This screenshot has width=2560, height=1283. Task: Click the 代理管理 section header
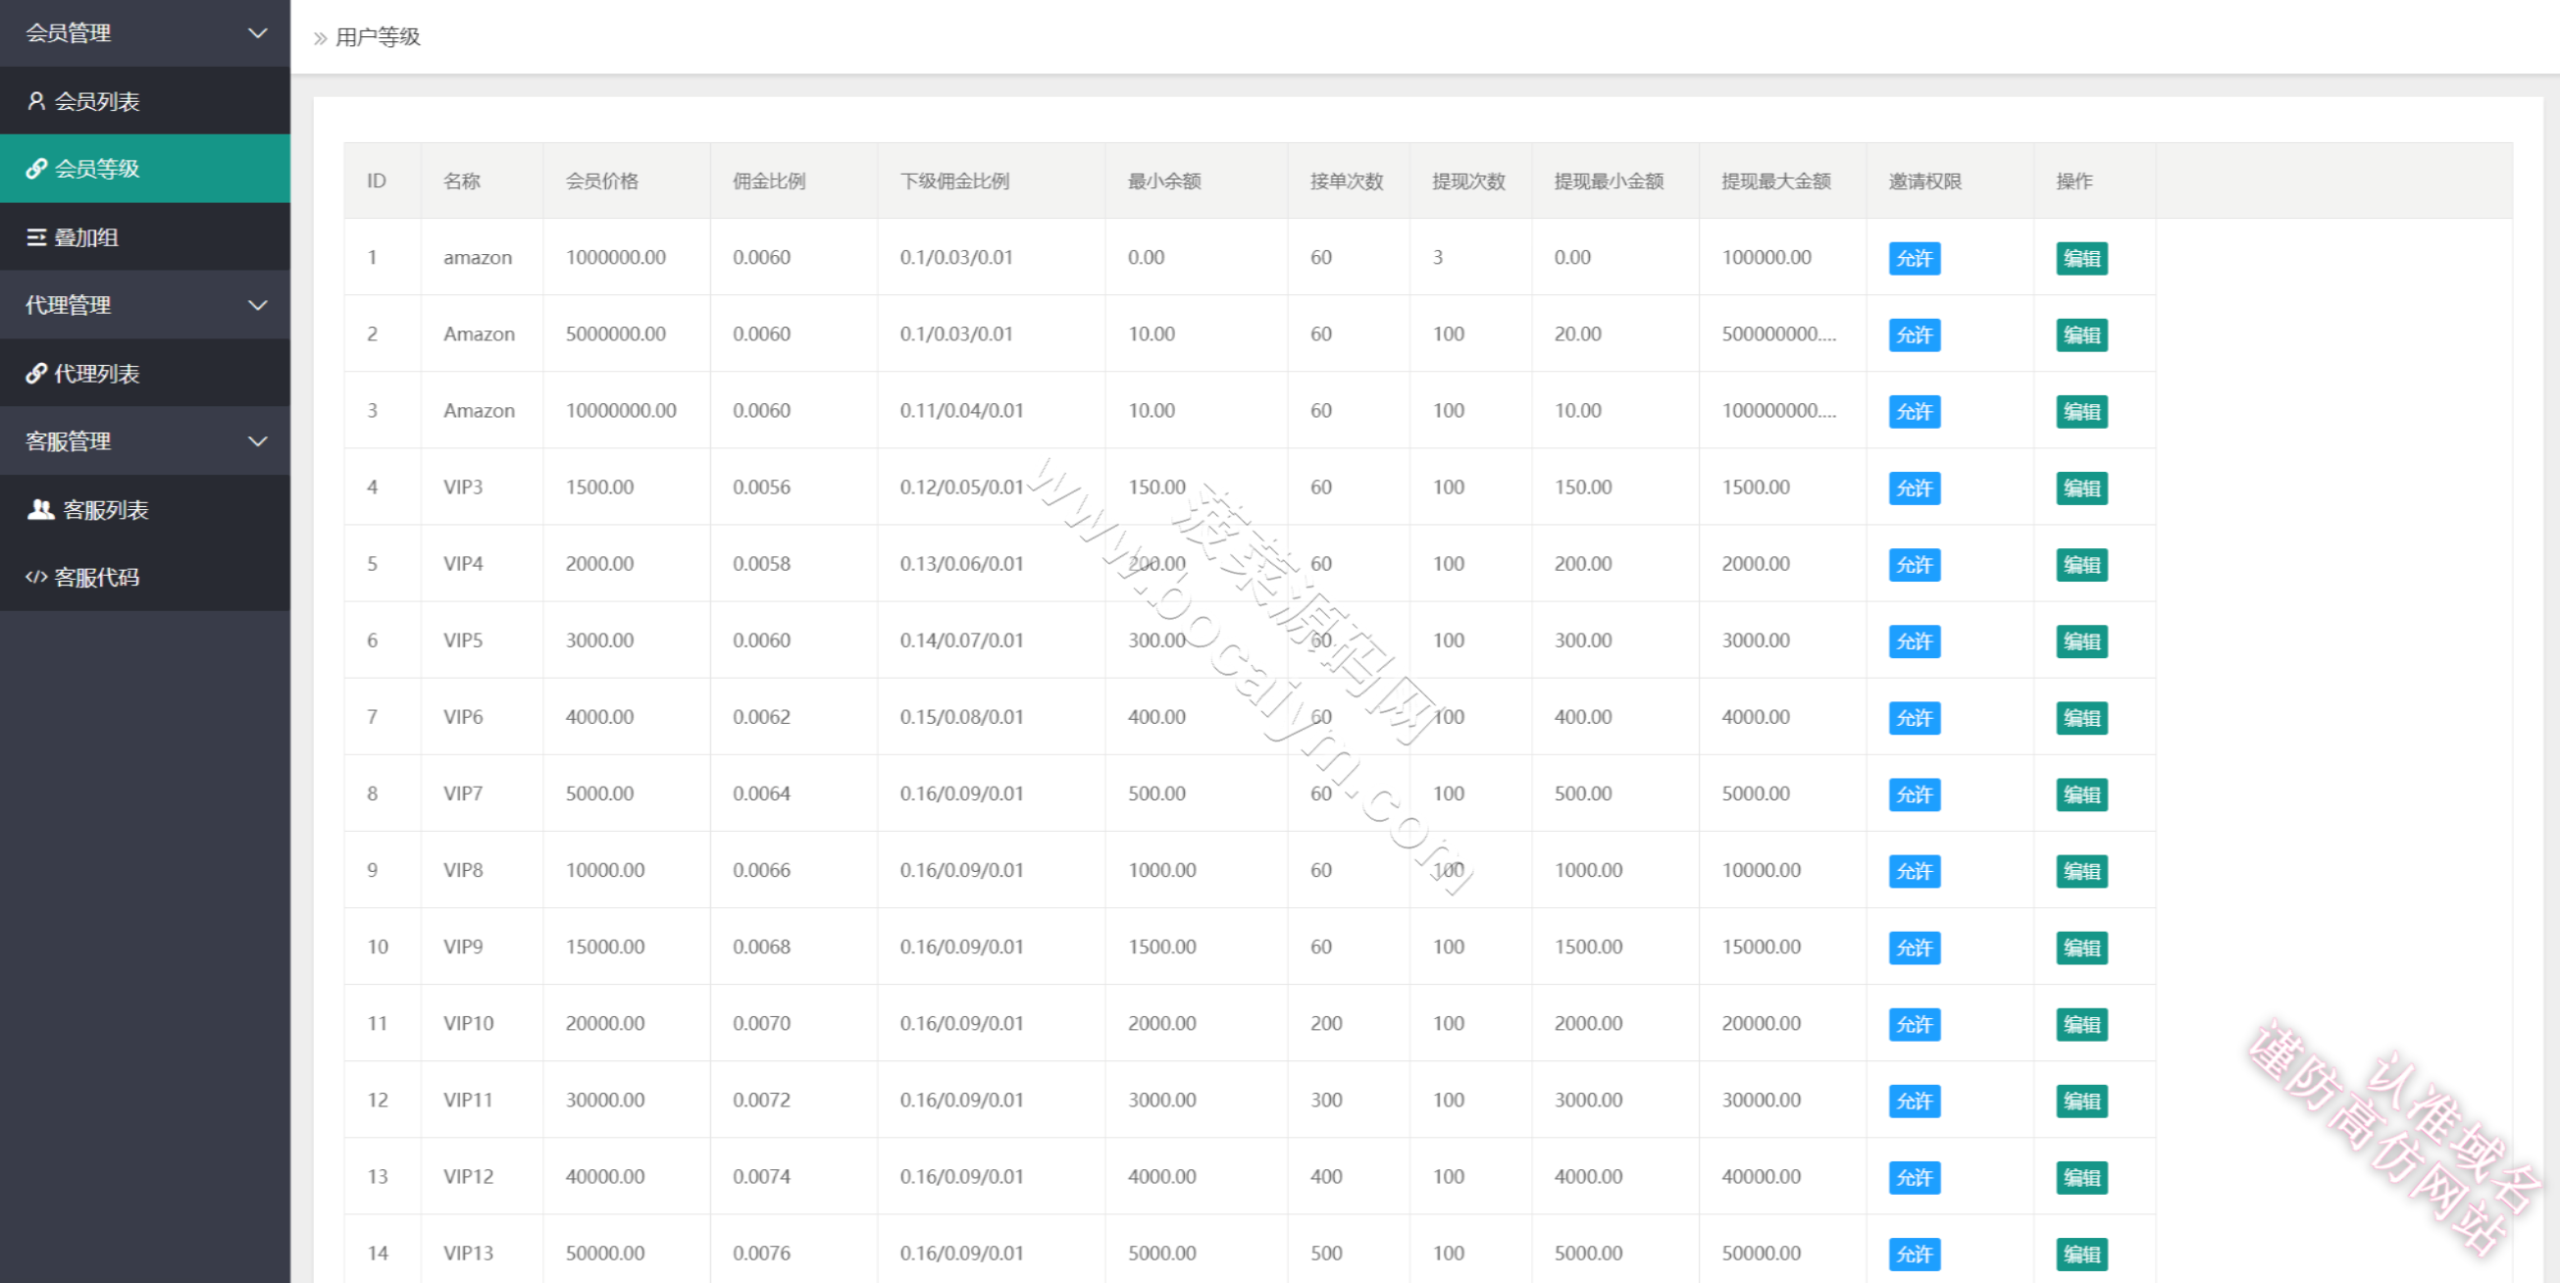145,305
